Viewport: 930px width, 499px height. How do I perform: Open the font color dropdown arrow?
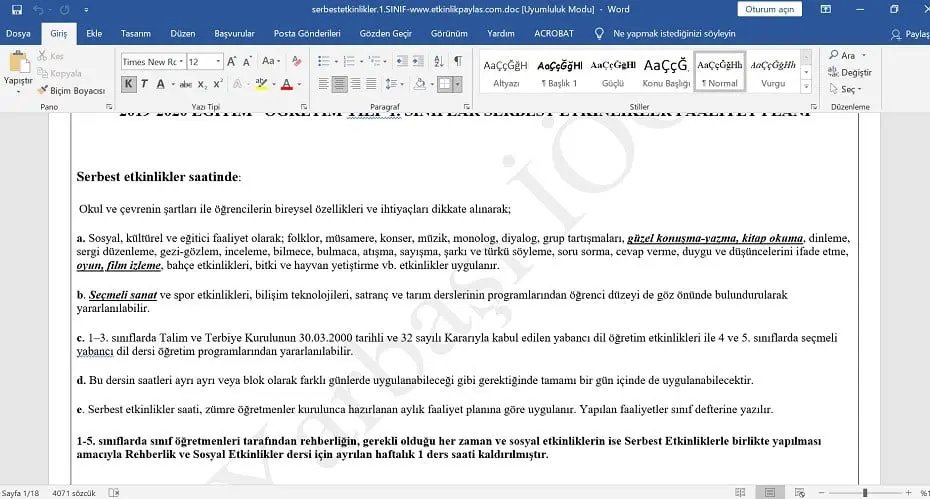(299, 84)
